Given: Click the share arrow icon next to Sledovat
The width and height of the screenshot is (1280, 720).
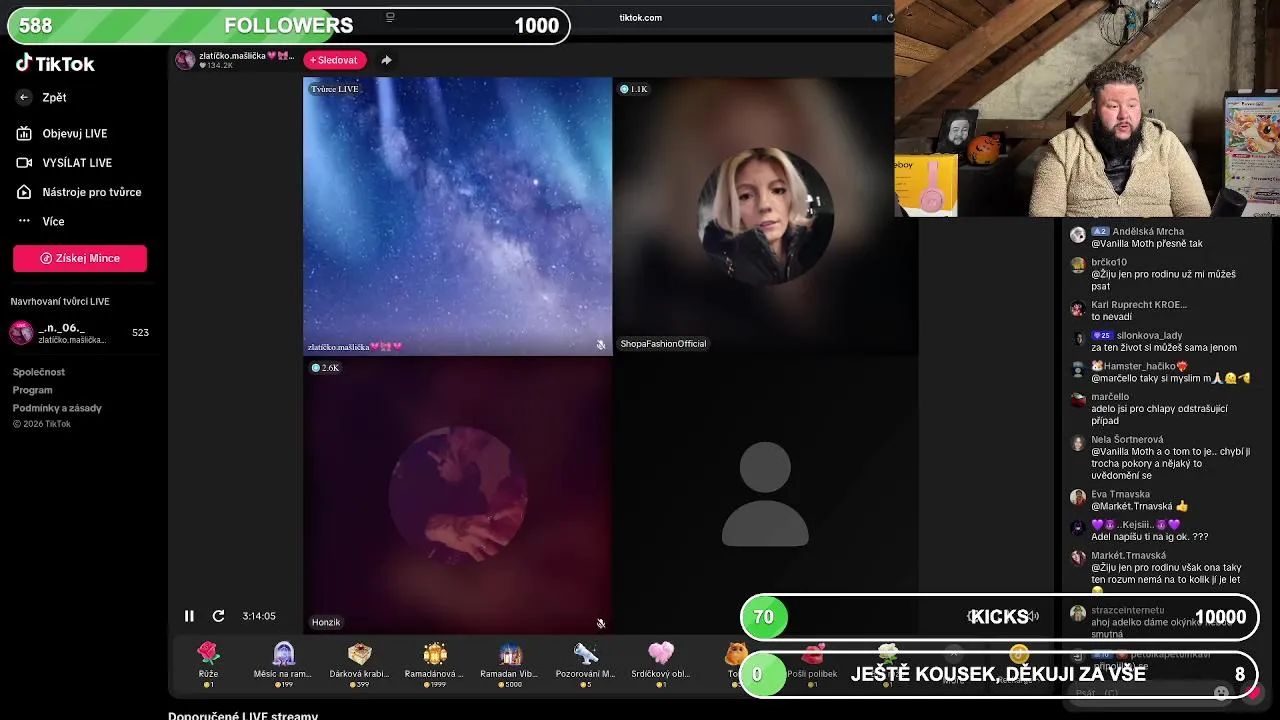Looking at the screenshot, I should click(386, 60).
